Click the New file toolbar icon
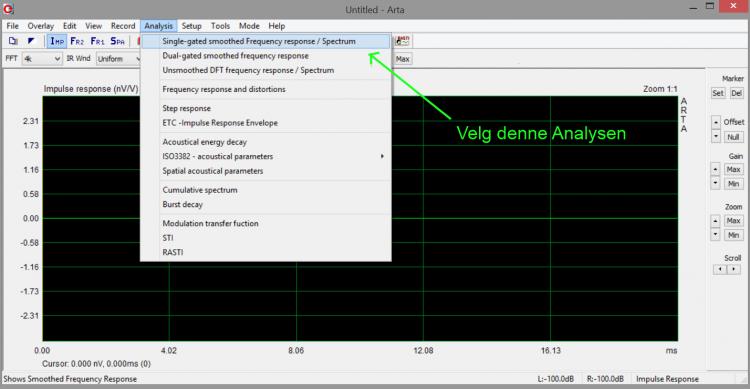 (x=13, y=41)
